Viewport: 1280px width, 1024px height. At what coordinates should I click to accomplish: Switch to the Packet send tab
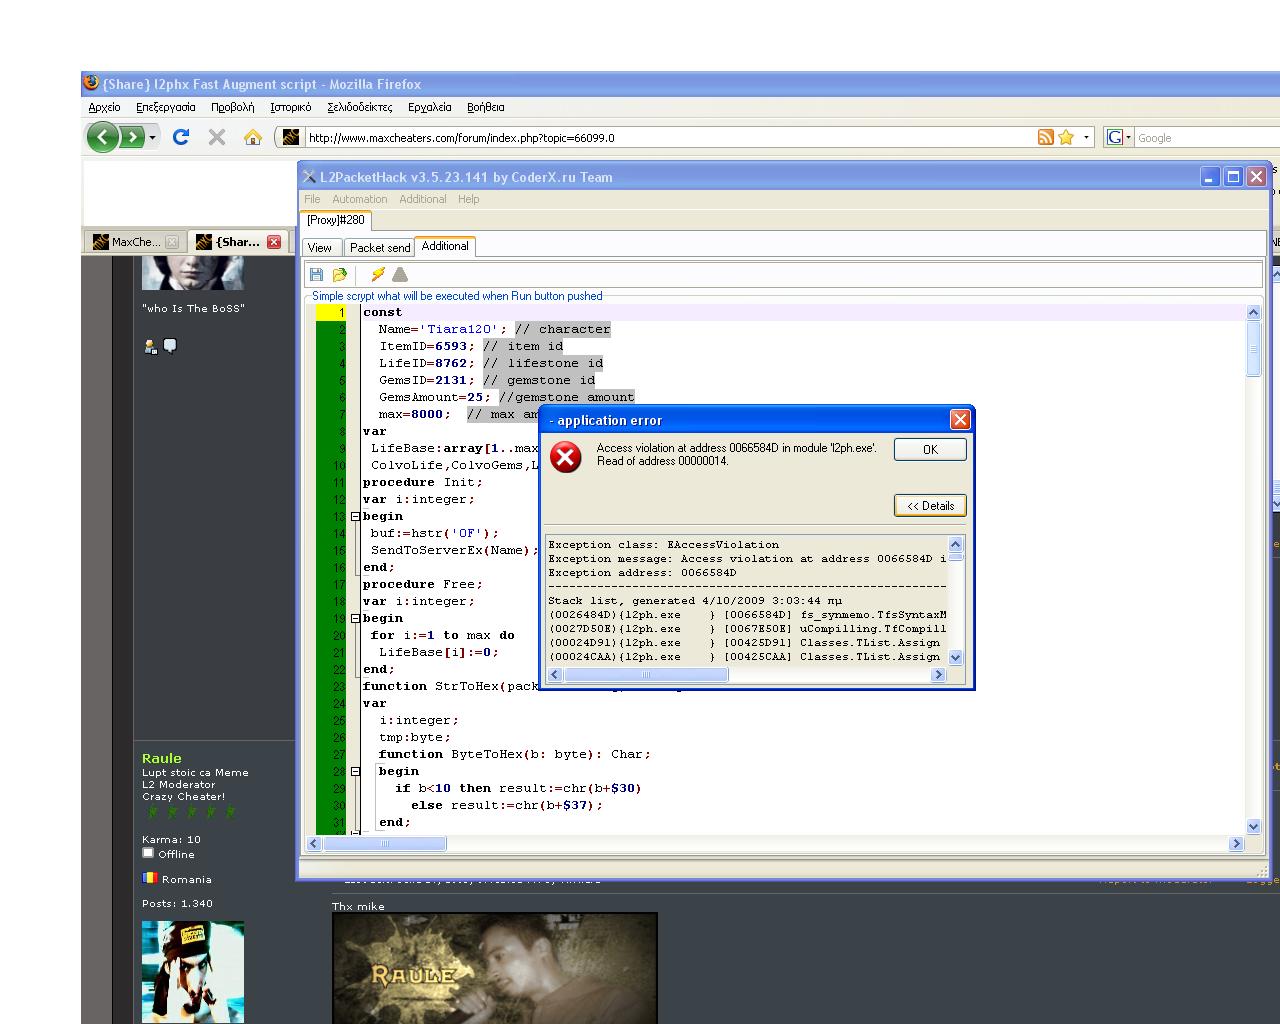380,247
